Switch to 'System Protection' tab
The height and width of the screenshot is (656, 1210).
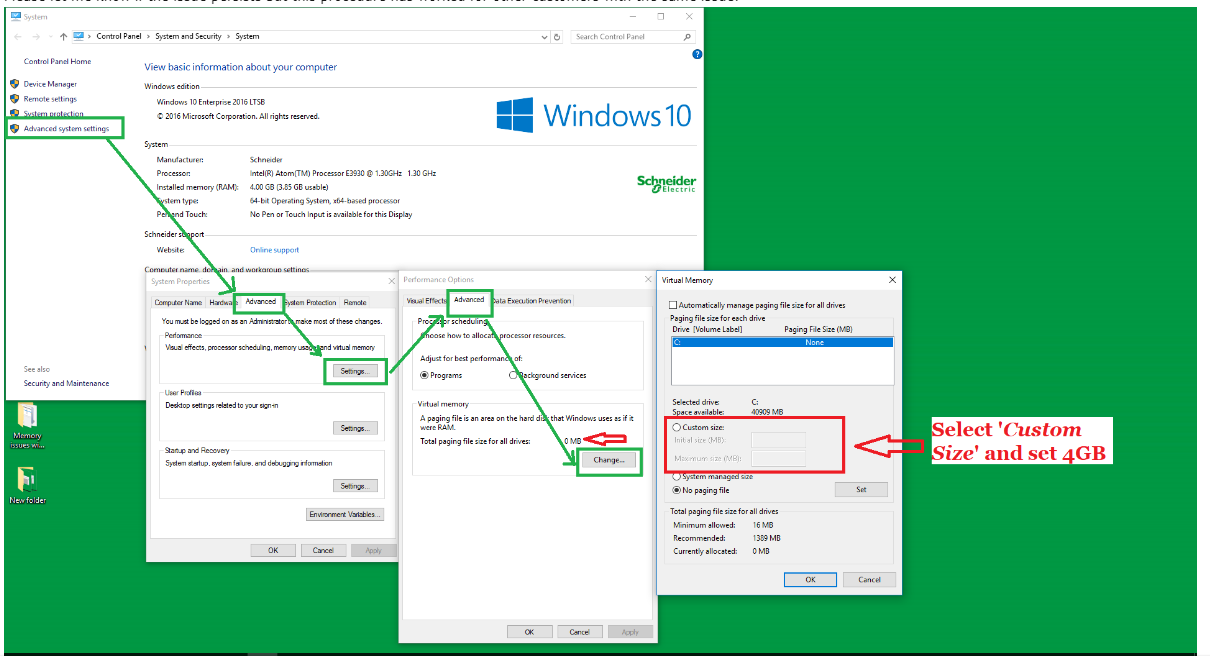[x=311, y=302]
